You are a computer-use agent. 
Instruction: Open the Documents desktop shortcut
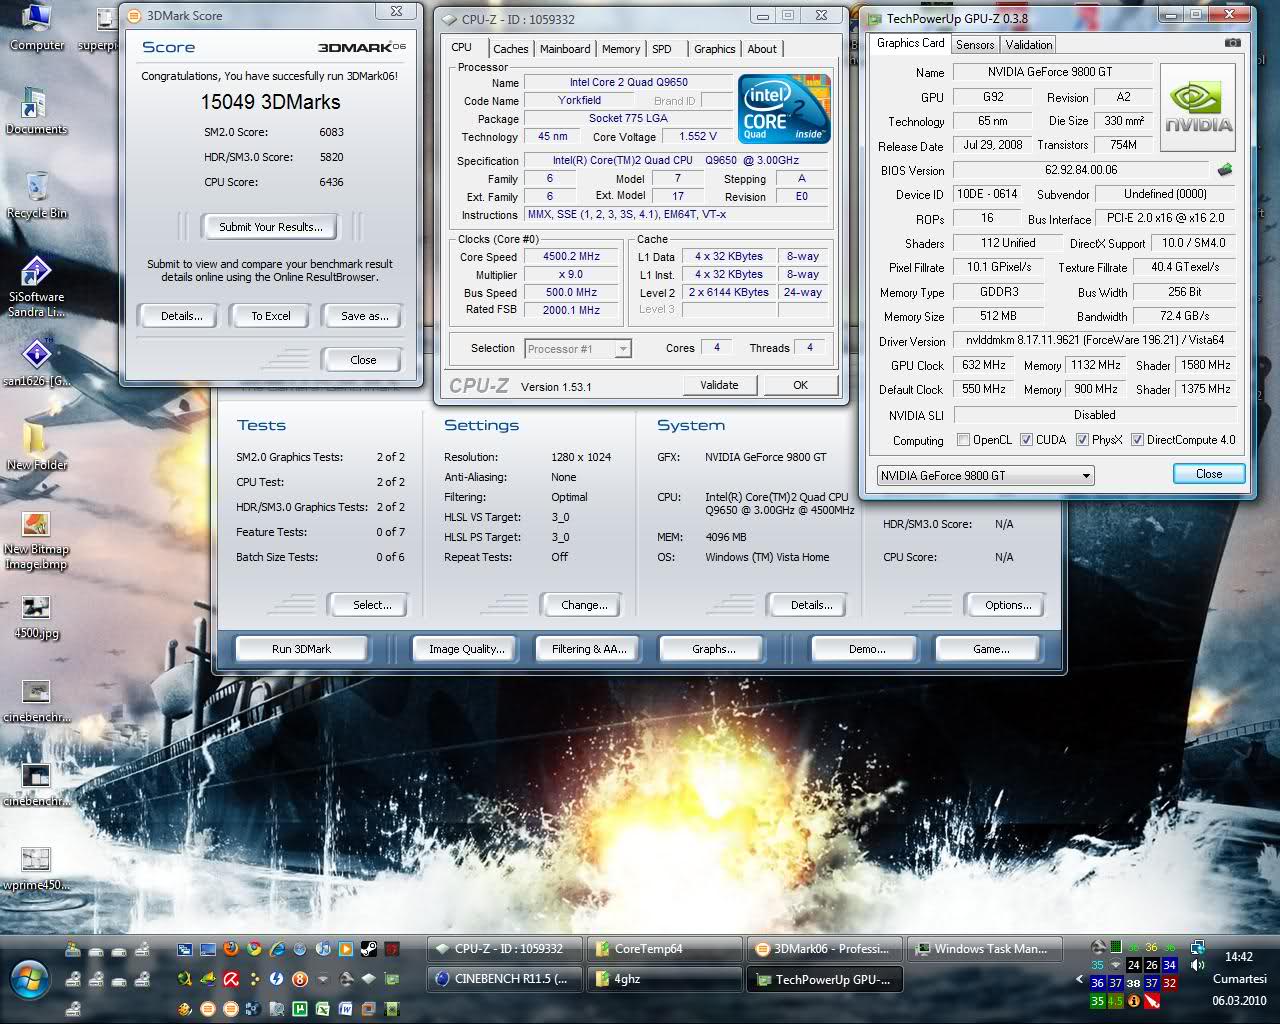tap(36, 110)
